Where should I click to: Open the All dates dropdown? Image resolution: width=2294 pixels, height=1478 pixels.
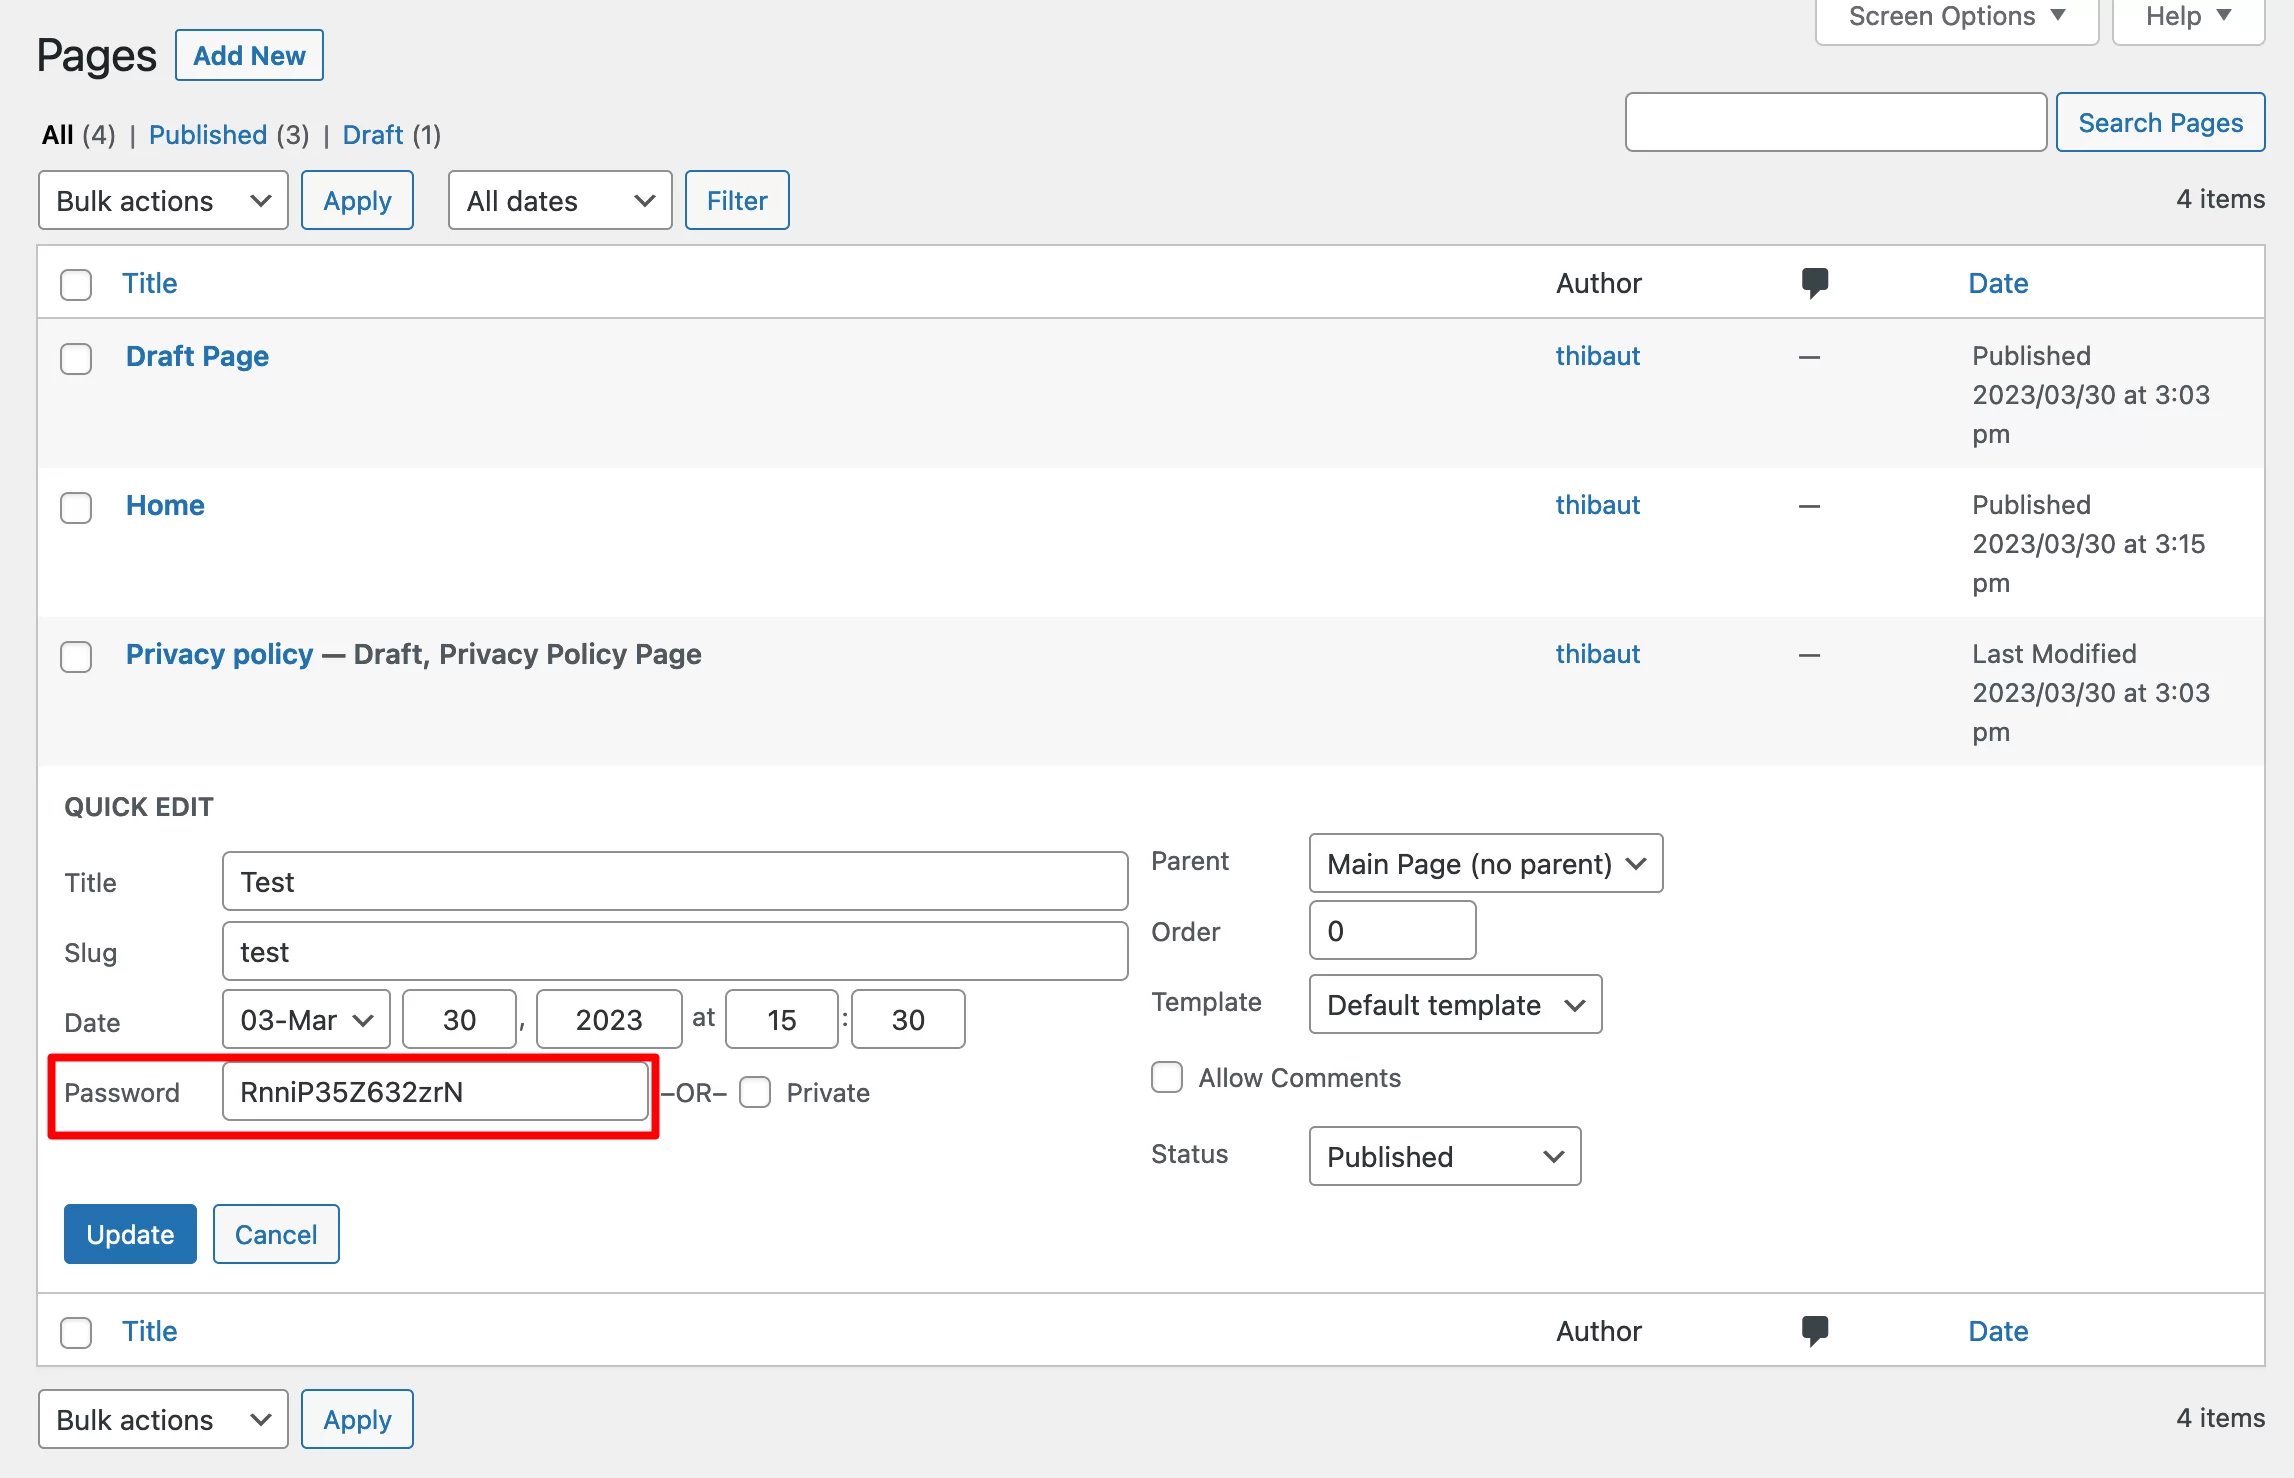[560, 200]
